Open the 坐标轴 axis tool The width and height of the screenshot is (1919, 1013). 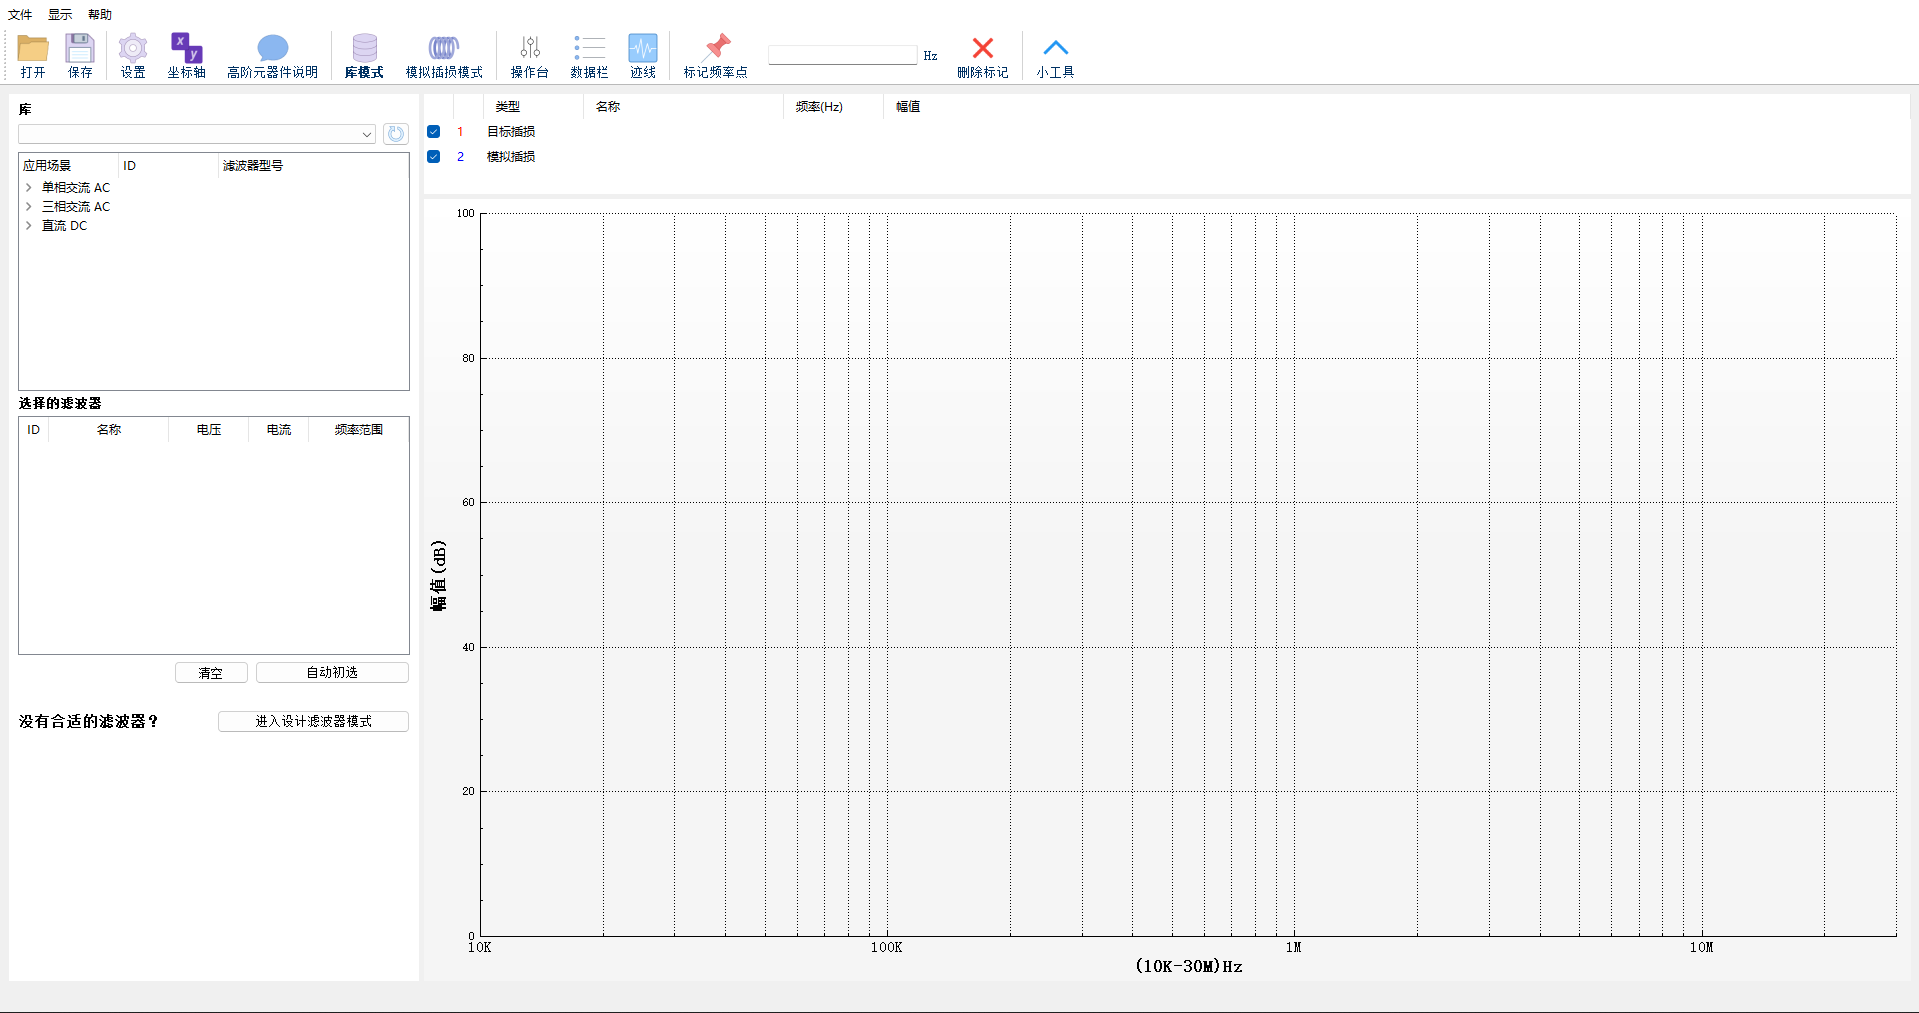coord(186,56)
